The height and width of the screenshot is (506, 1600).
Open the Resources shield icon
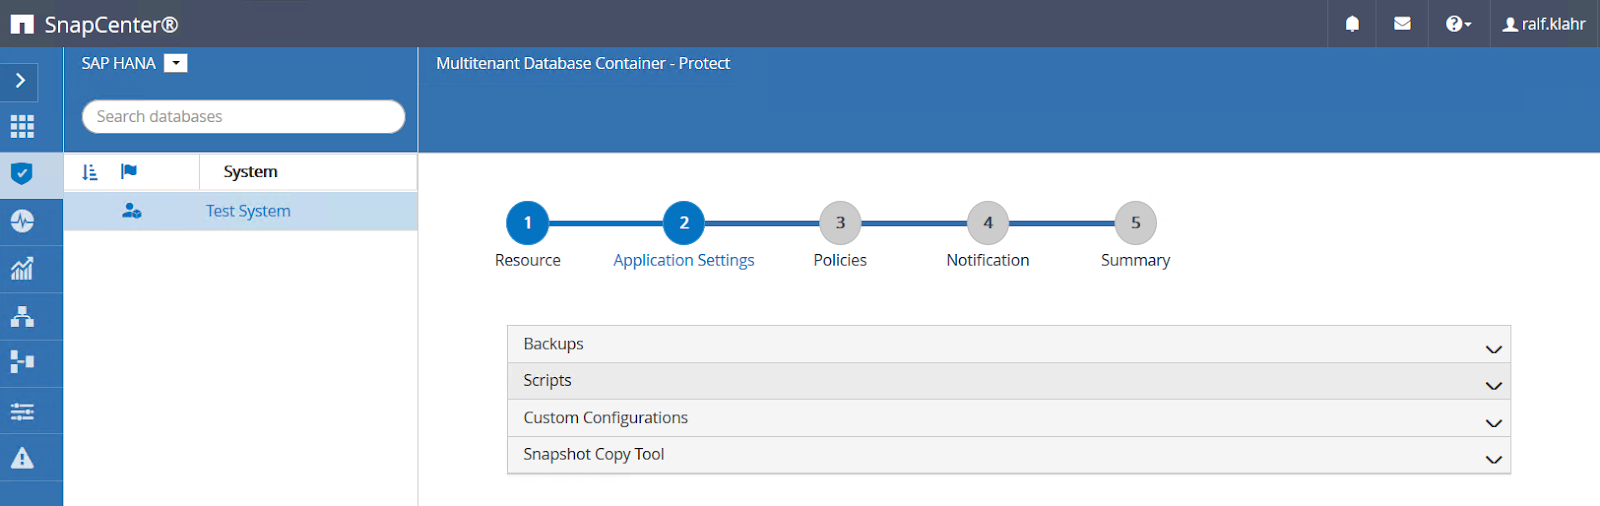pyautogui.click(x=22, y=174)
